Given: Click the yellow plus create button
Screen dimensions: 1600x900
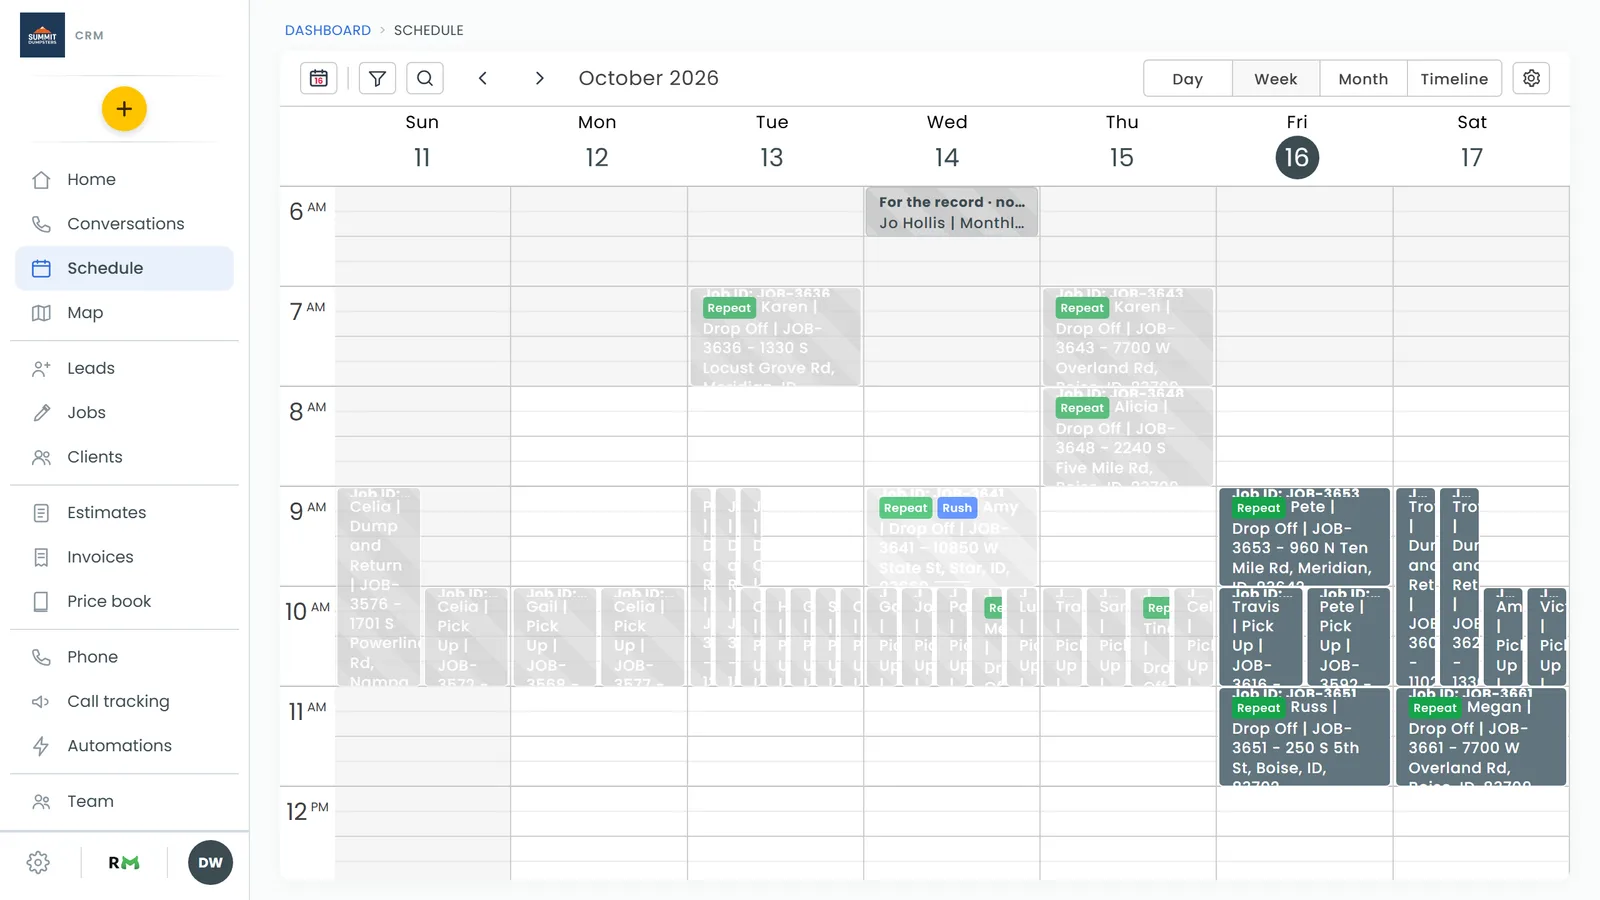Looking at the screenshot, I should [124, 109].
